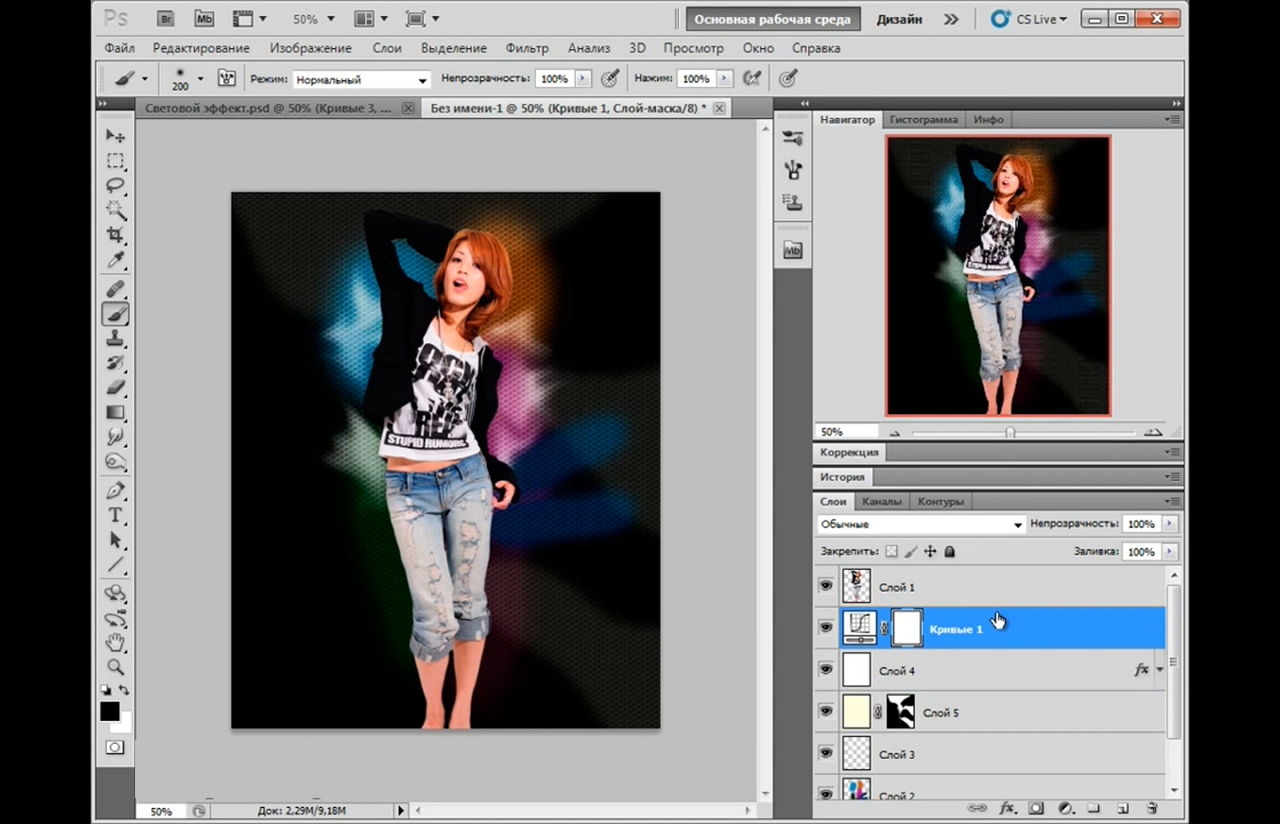The image size is (1280, 824).
Task: Open the brush preset picker arrow
Action: 200,78
